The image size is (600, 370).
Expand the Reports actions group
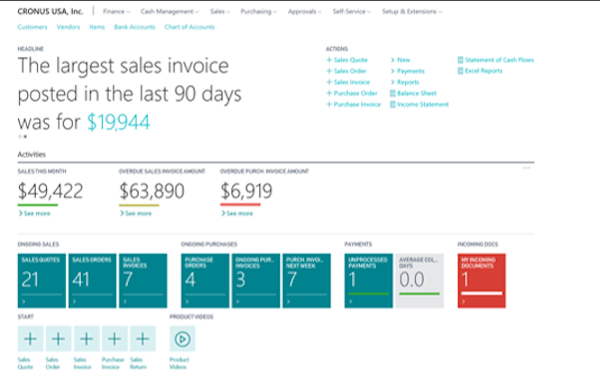(404, 82)
